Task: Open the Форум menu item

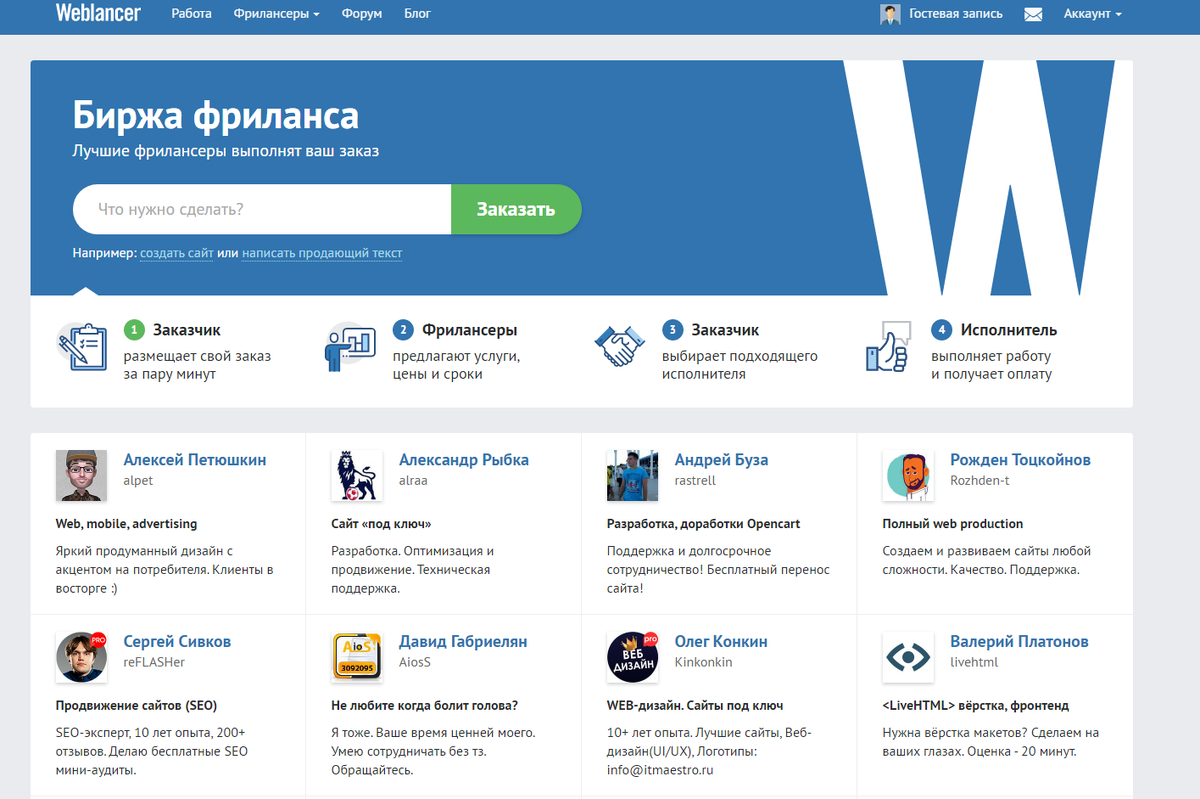Action: point(362,14)
